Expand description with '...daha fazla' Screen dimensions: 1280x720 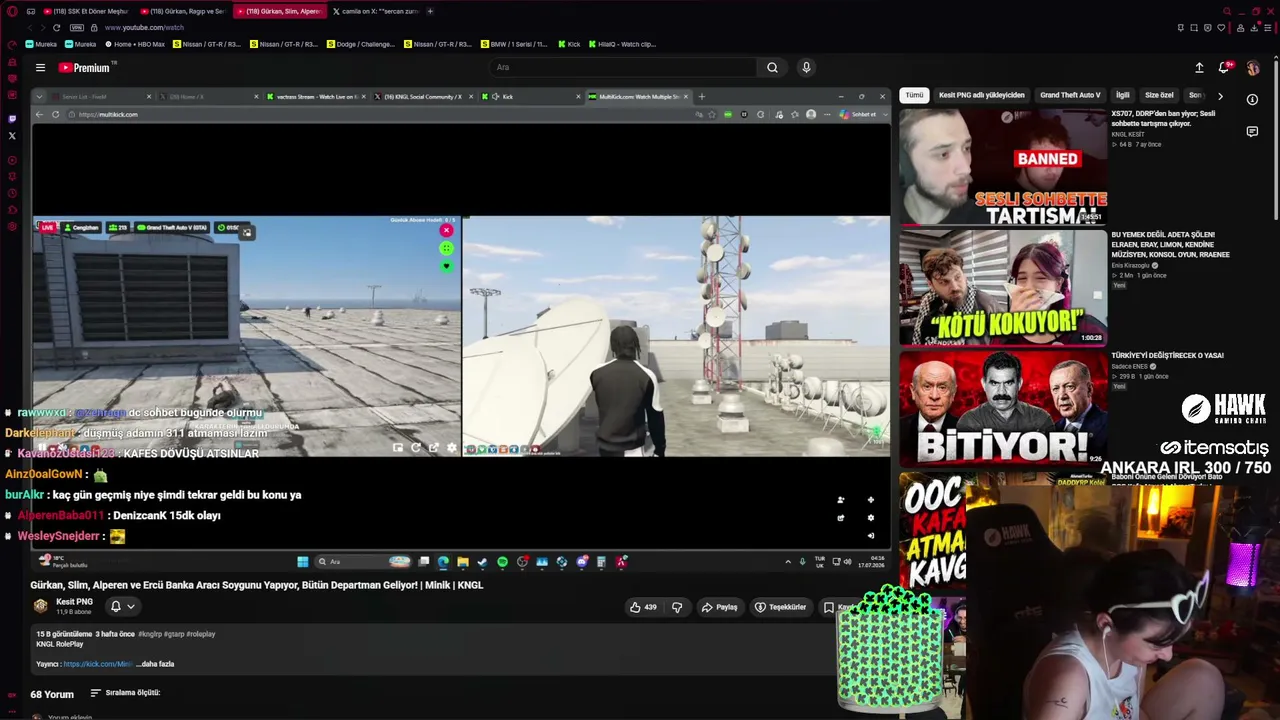click(155, 664)
